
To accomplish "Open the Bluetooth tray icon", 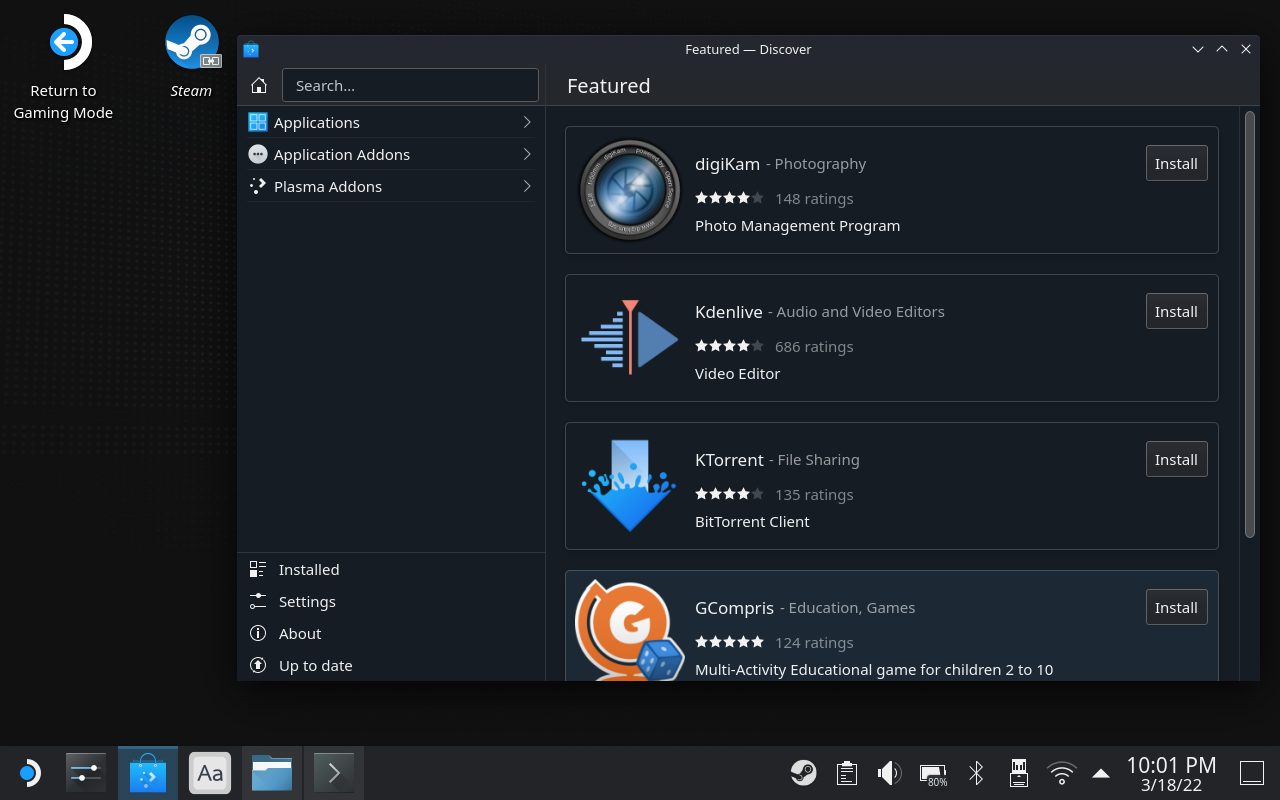I will (976, 773).
